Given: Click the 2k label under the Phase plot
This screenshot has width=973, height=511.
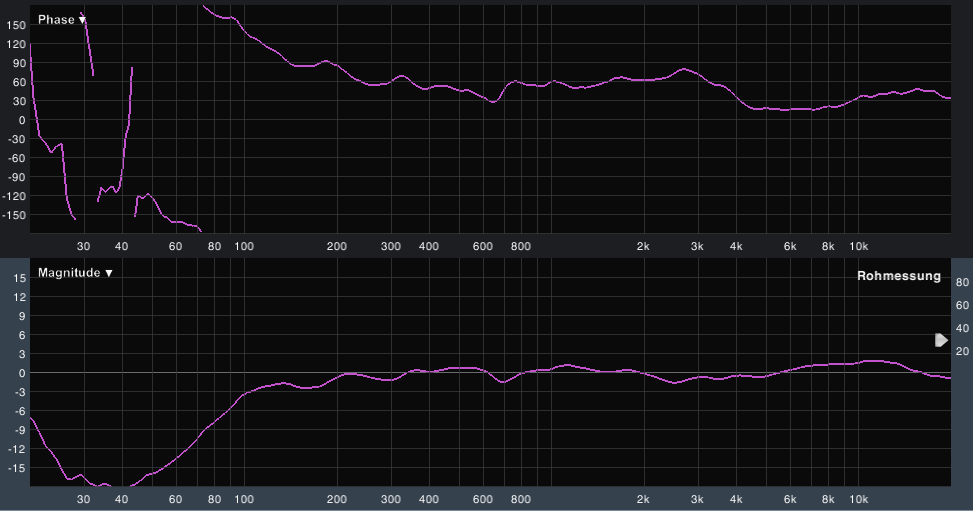Looking at the screenshot, I should click(x=643, y=246).
